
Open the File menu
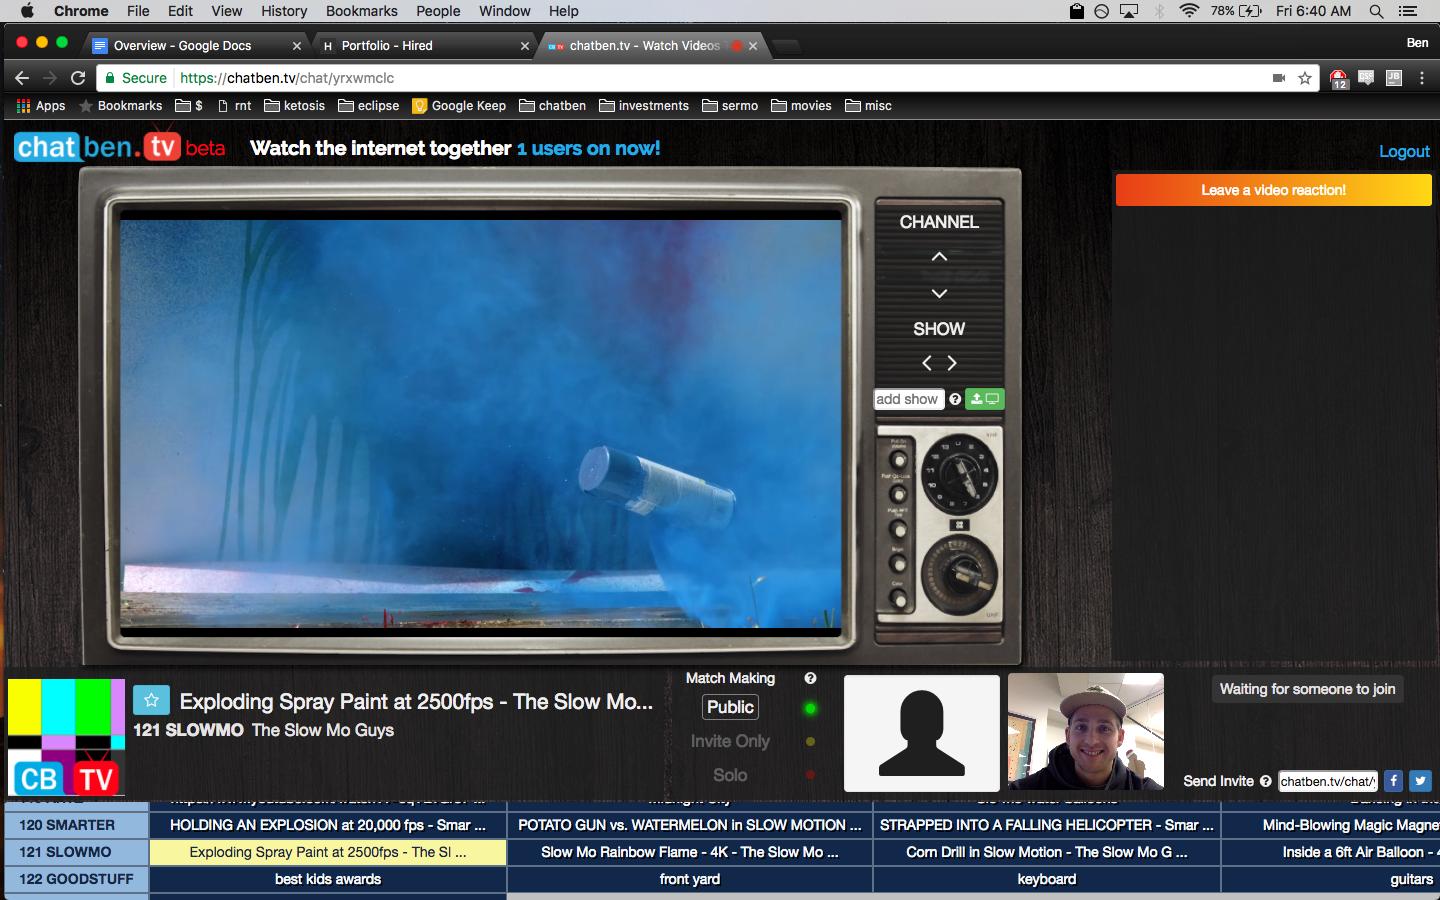[x=138, y=11]
